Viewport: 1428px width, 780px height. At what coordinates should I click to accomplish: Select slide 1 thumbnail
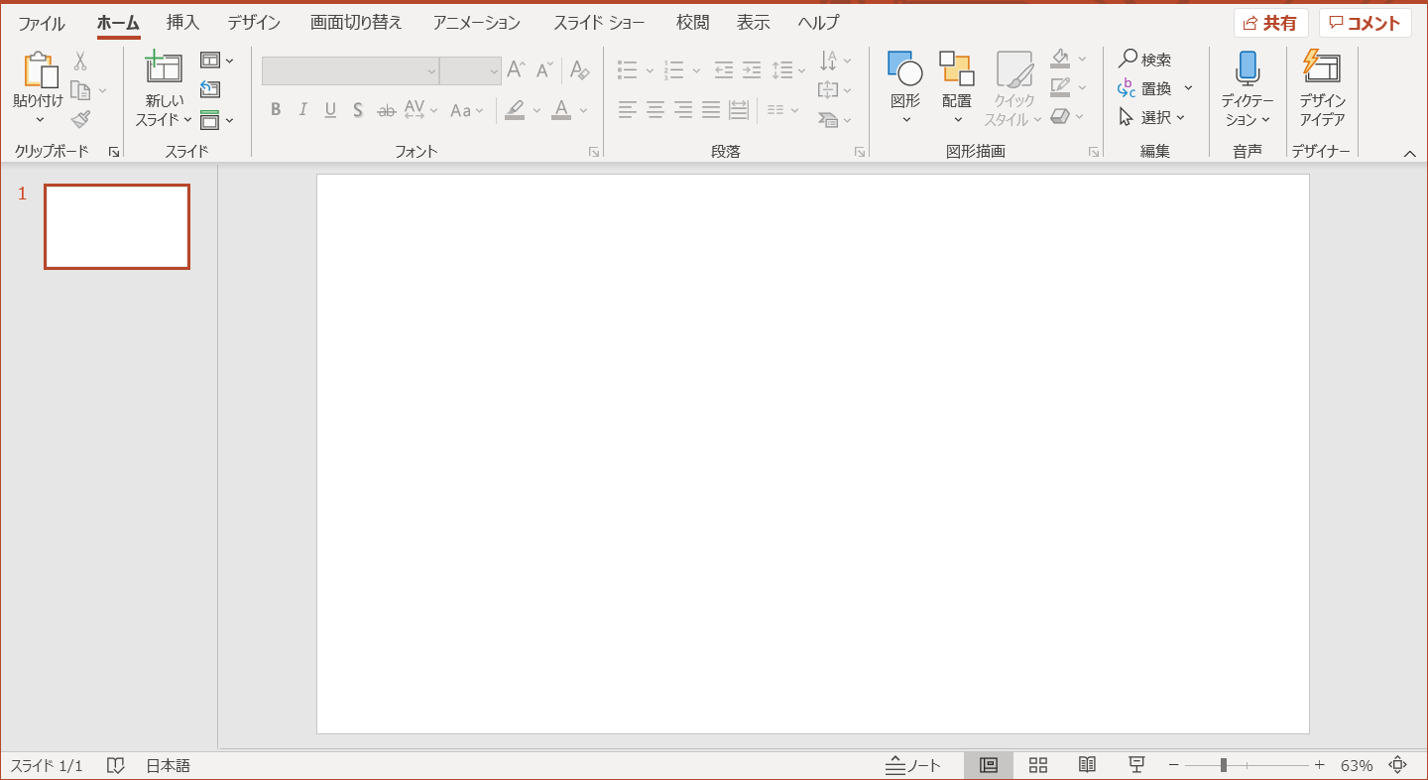pos(117,227)
